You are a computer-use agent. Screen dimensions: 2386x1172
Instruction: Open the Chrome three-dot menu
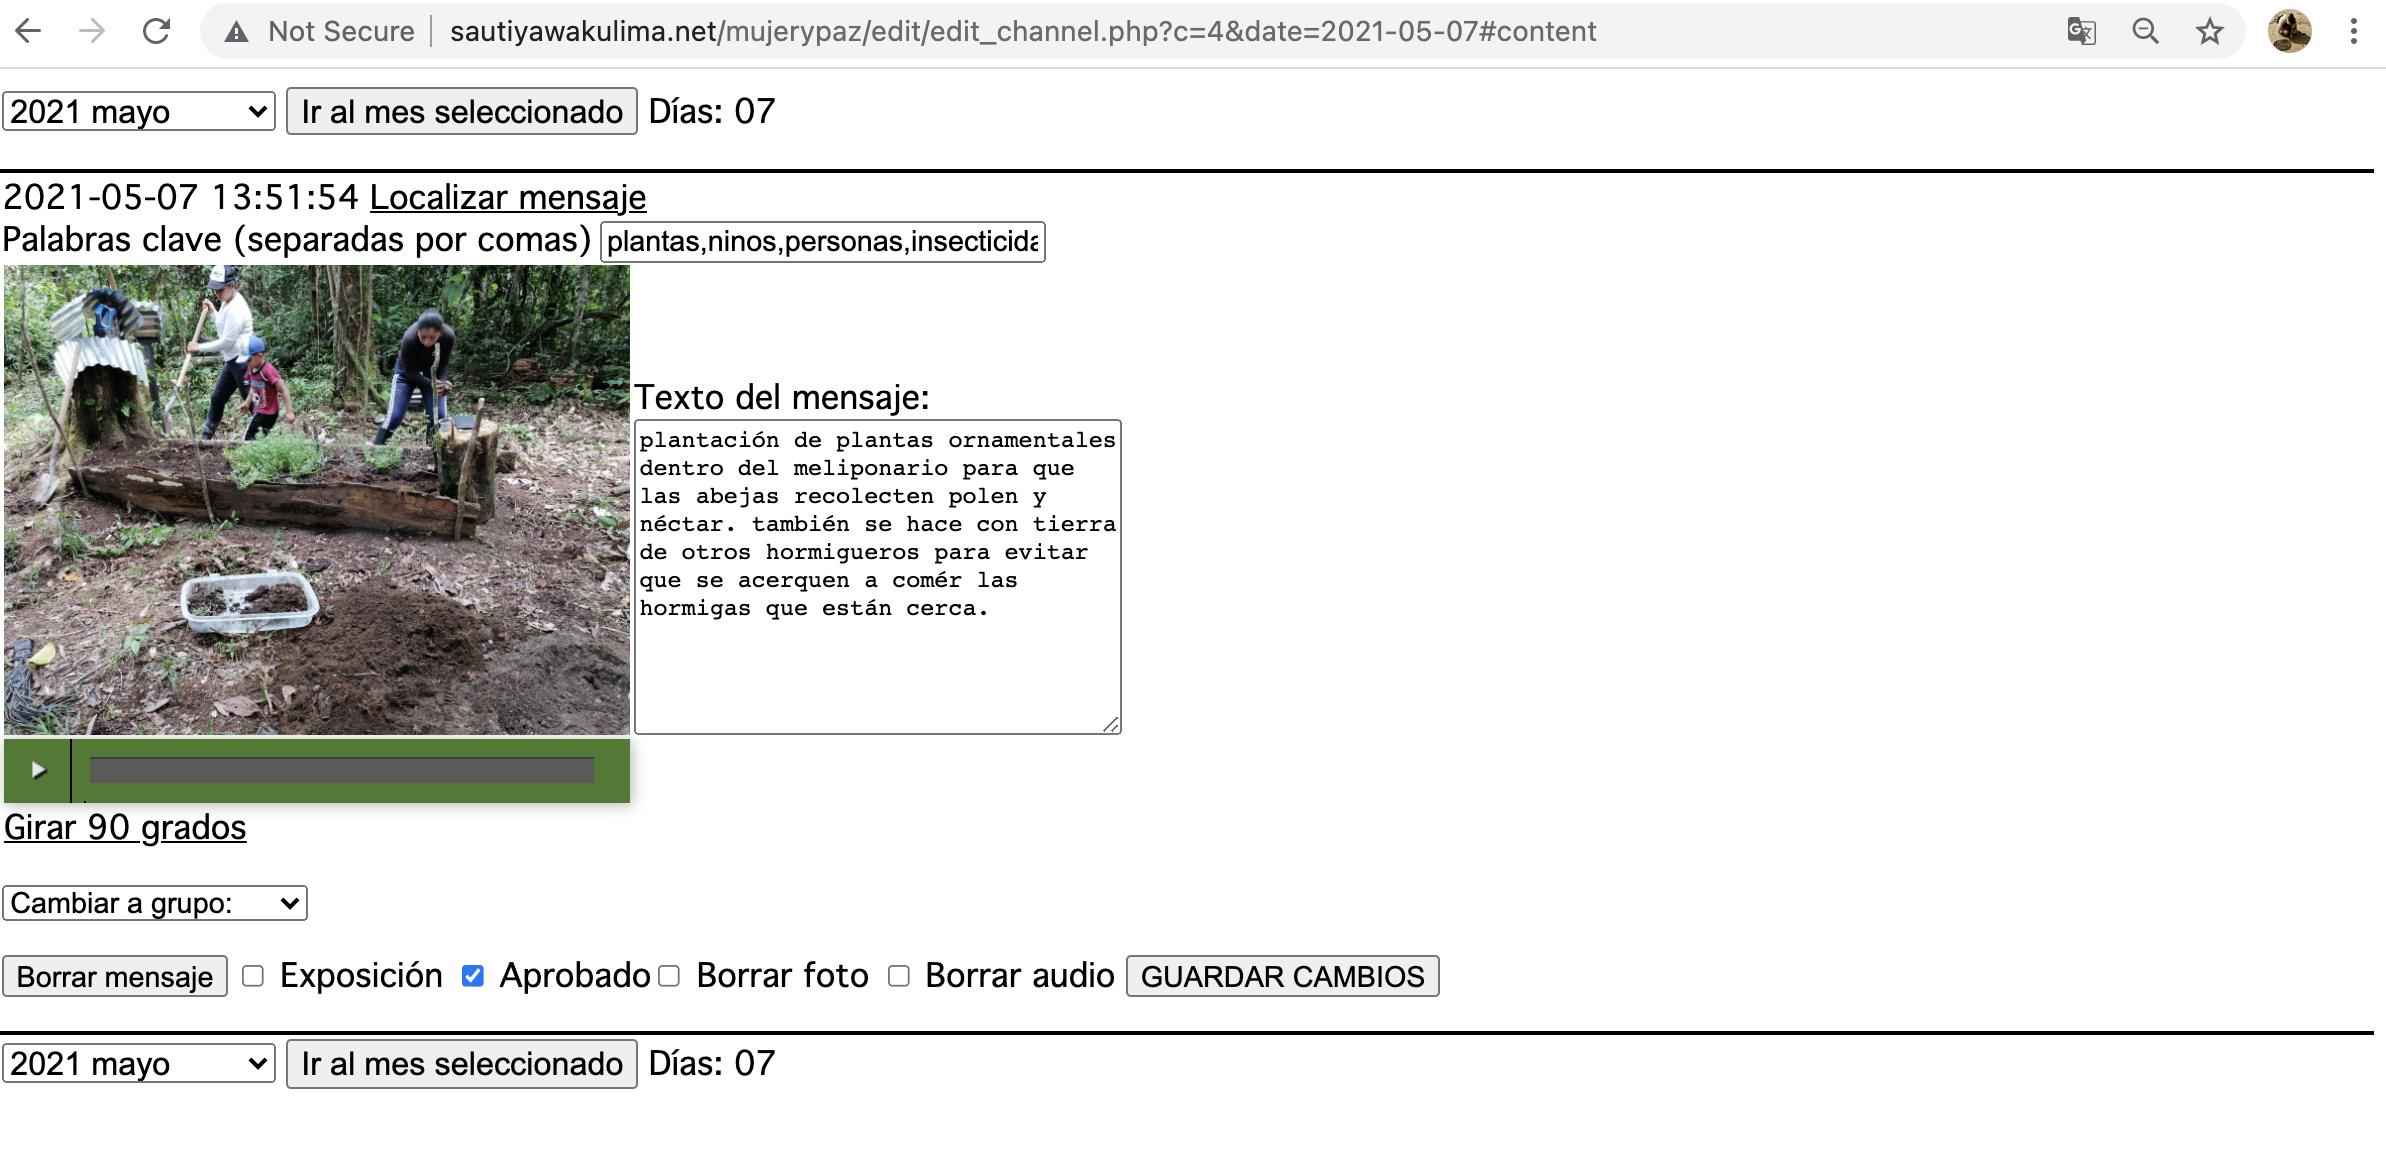click(x=2353, y=31)
